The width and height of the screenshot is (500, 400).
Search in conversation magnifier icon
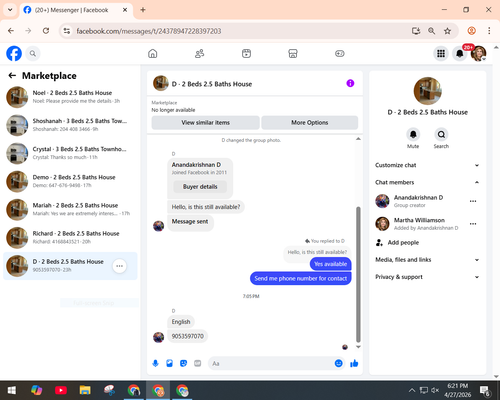click(441, 134)
